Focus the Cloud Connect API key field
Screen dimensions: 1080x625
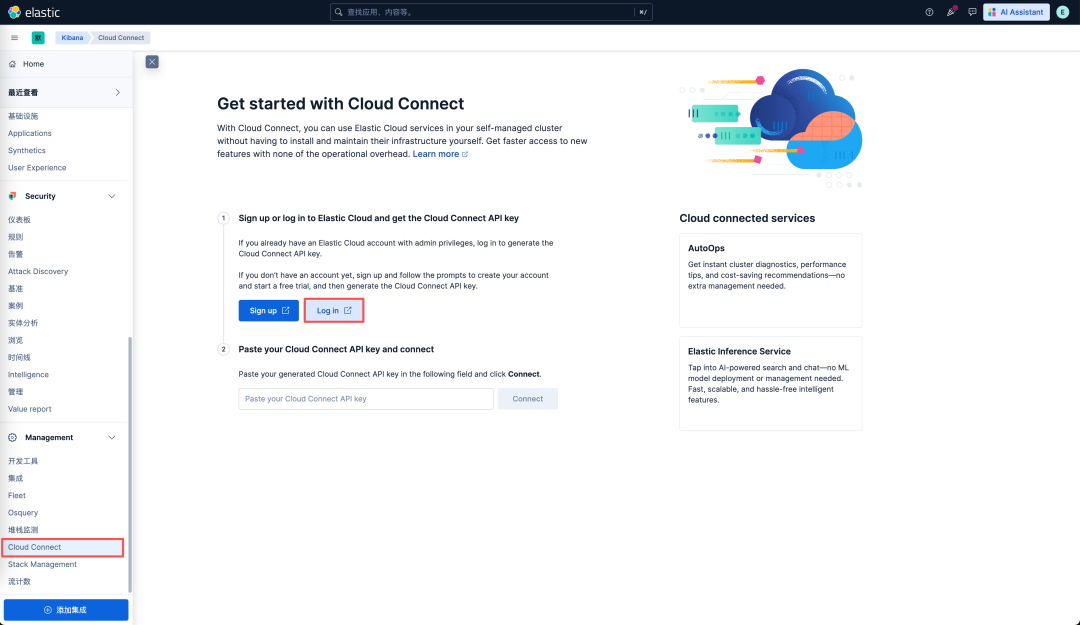pyautogui.click(x=366, y=399)
